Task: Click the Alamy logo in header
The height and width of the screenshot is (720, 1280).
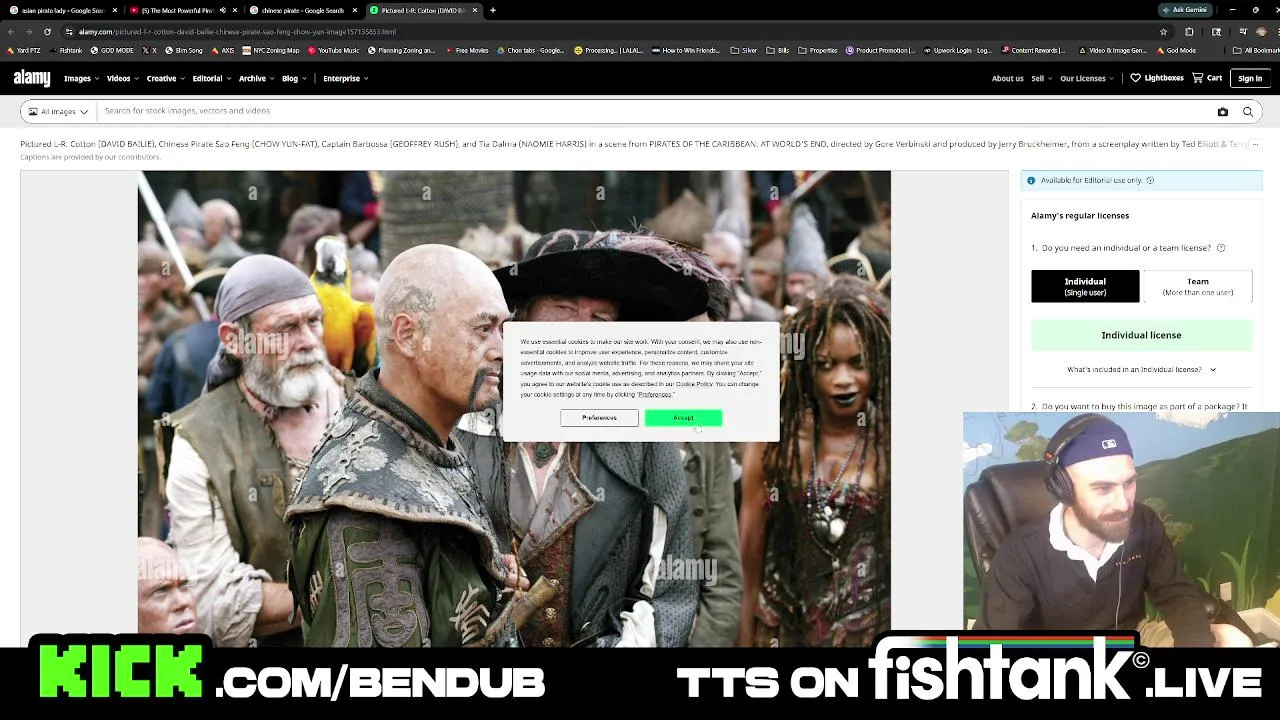Action: pyautogui.click(x=32, y=78)
